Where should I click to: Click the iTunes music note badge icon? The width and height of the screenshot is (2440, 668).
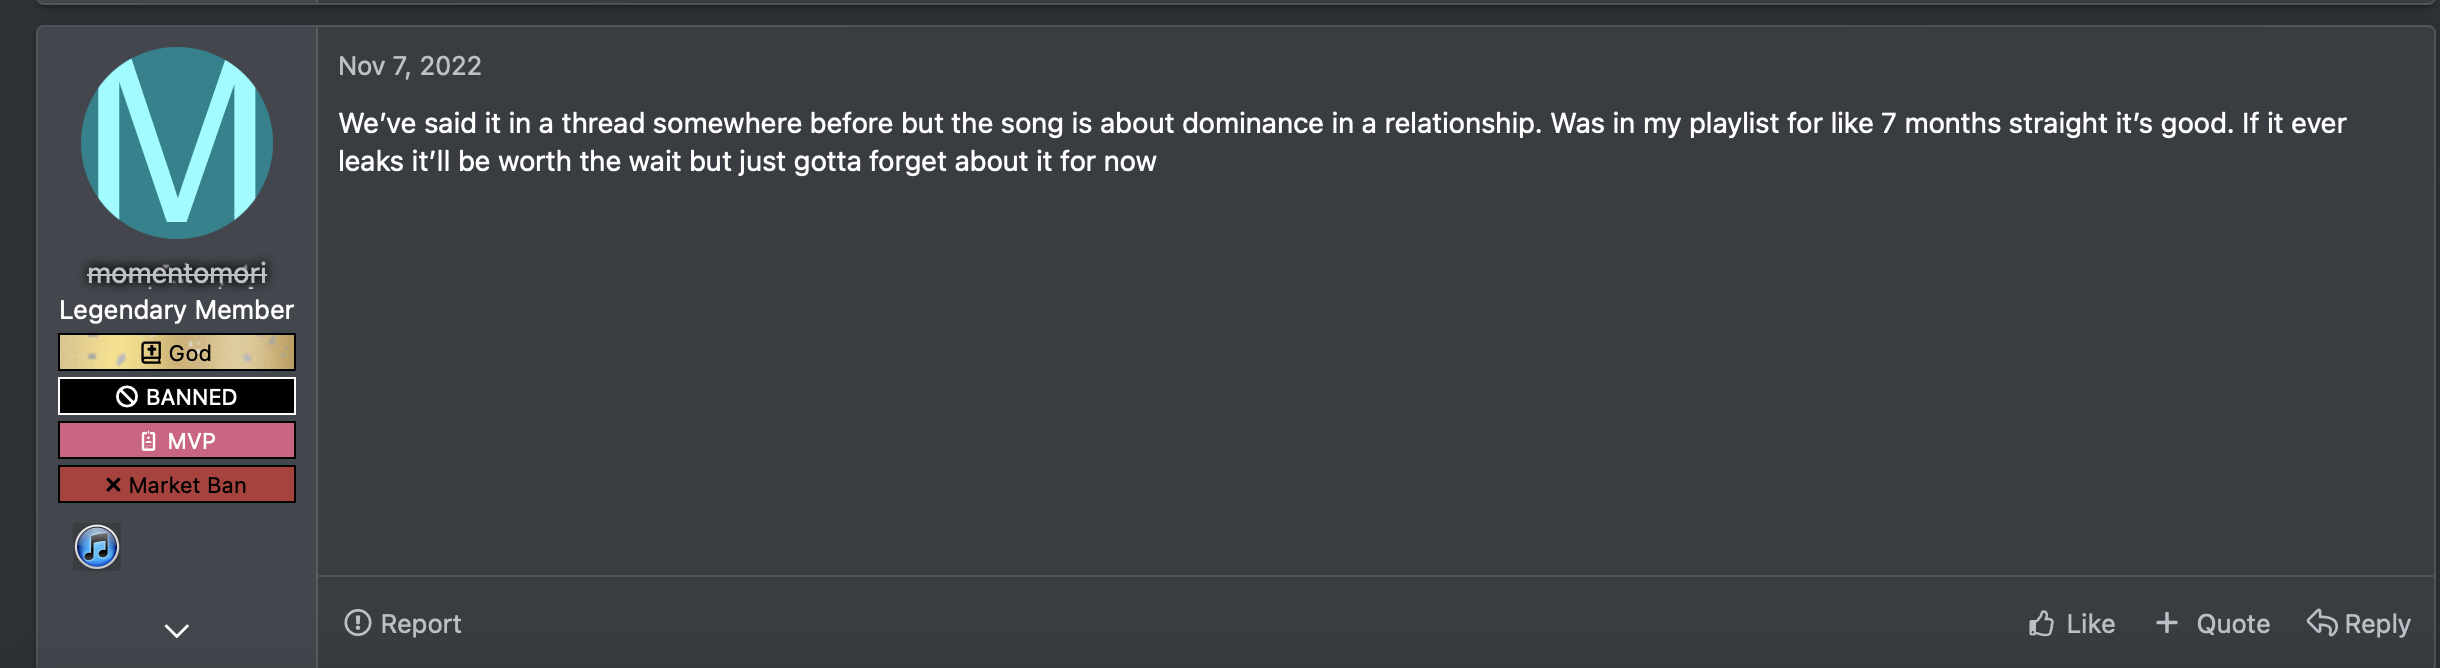click(x=97, y=547)
